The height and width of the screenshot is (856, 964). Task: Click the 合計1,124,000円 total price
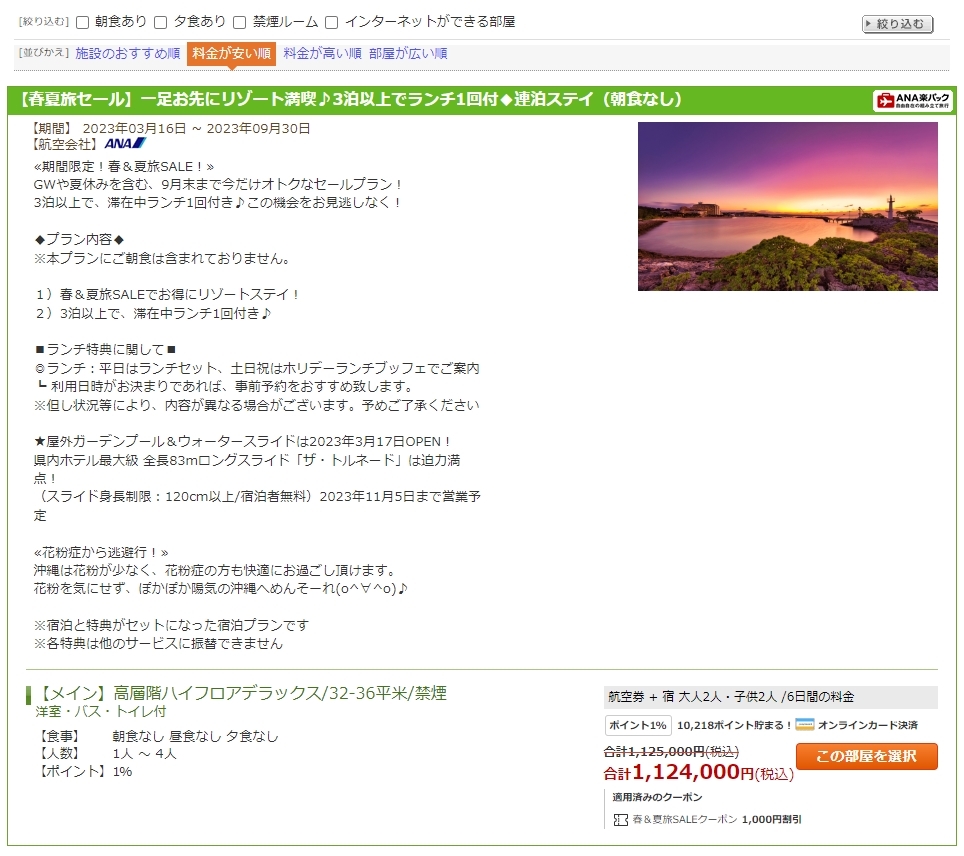698,772
